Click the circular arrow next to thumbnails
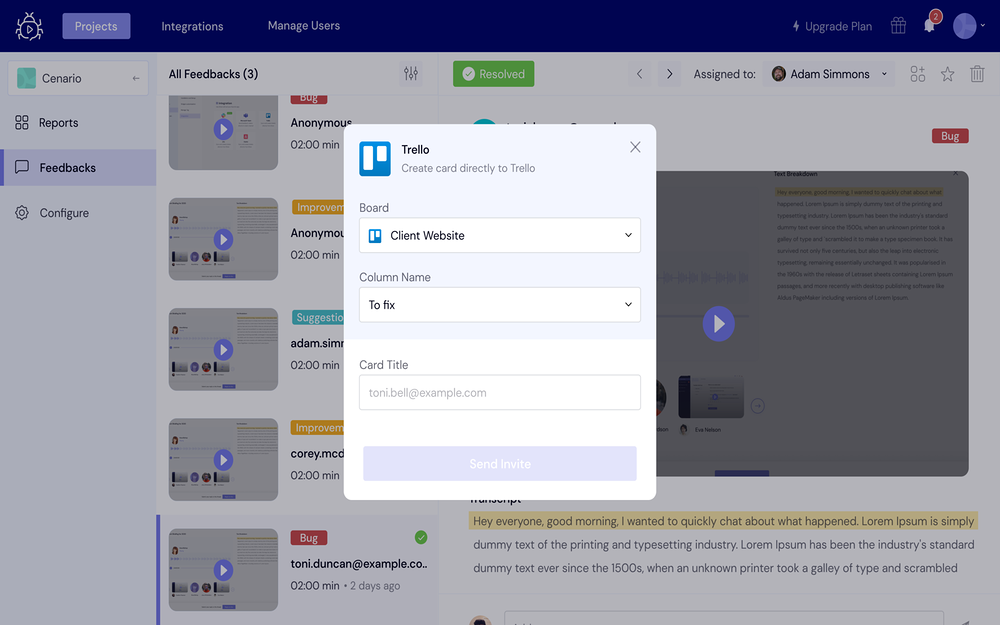1000x625 pixels. [758, 406]
